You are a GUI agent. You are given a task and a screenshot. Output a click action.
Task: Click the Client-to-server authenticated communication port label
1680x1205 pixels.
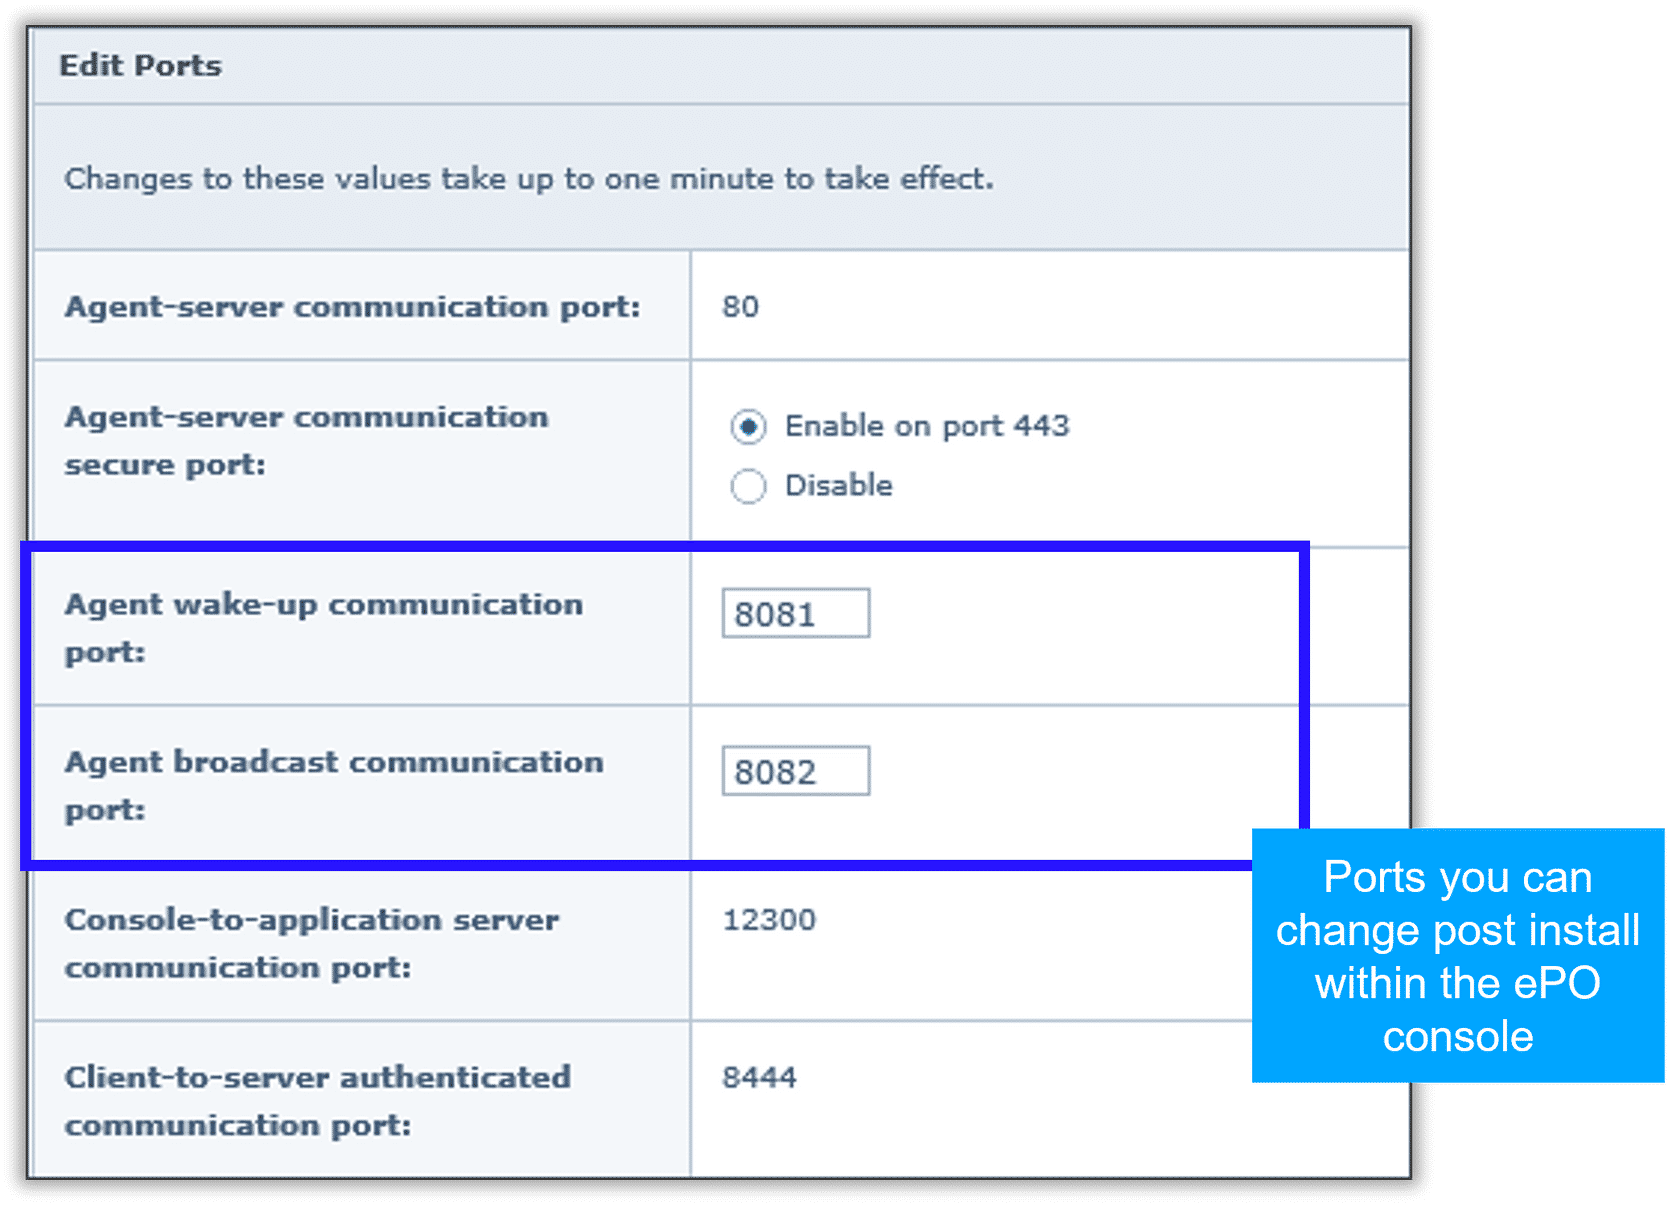tap(317, 1100)
